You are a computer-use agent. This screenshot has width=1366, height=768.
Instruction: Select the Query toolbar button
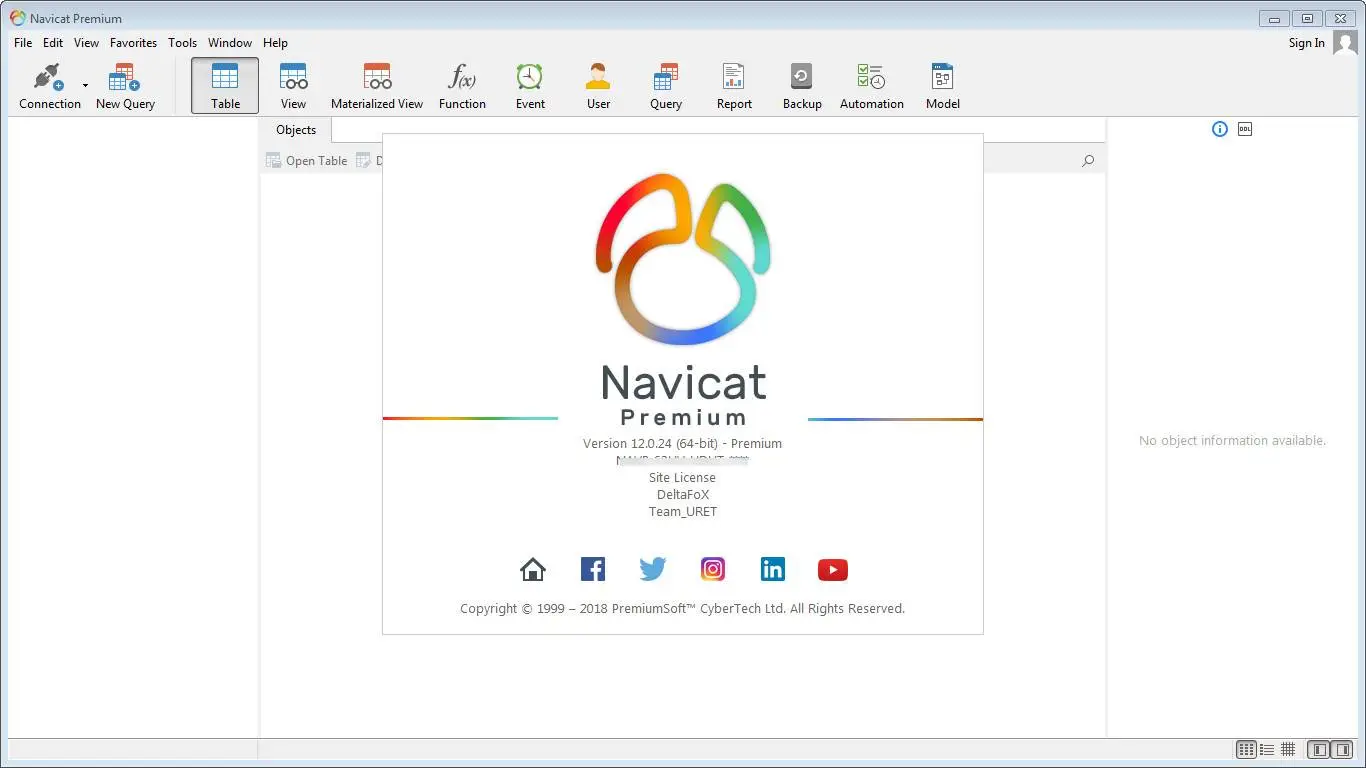click(666, 86)
